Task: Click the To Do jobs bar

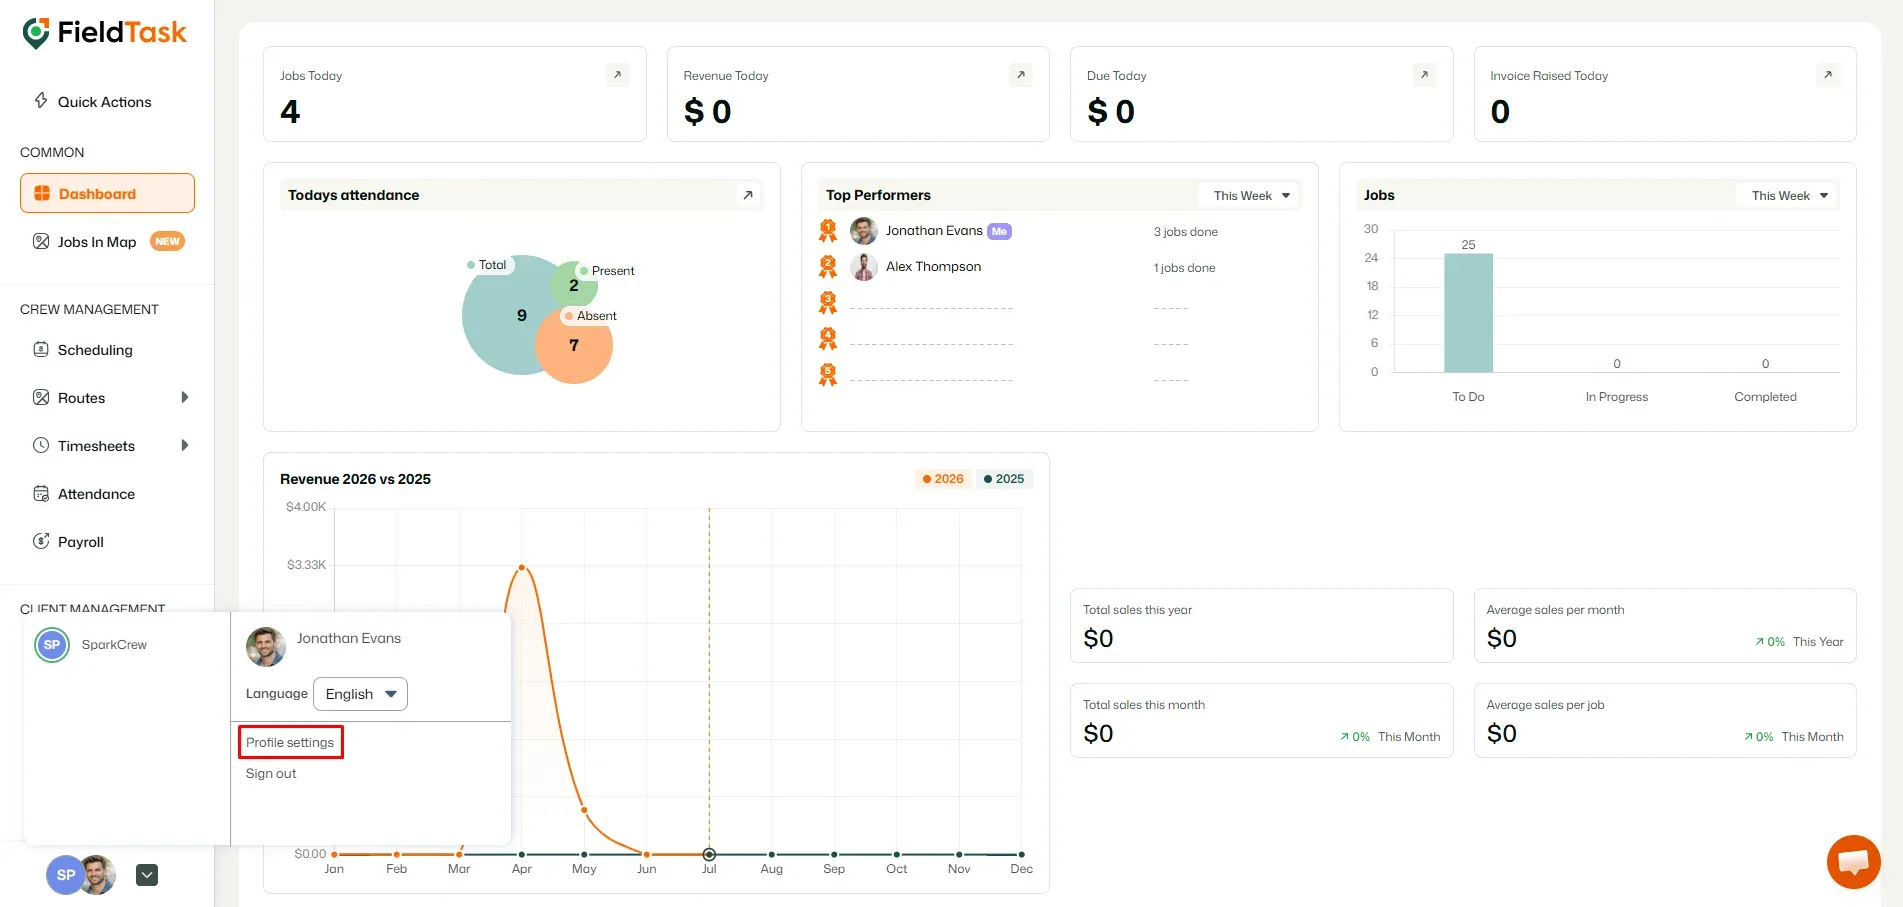Action: pos(1468,313)
